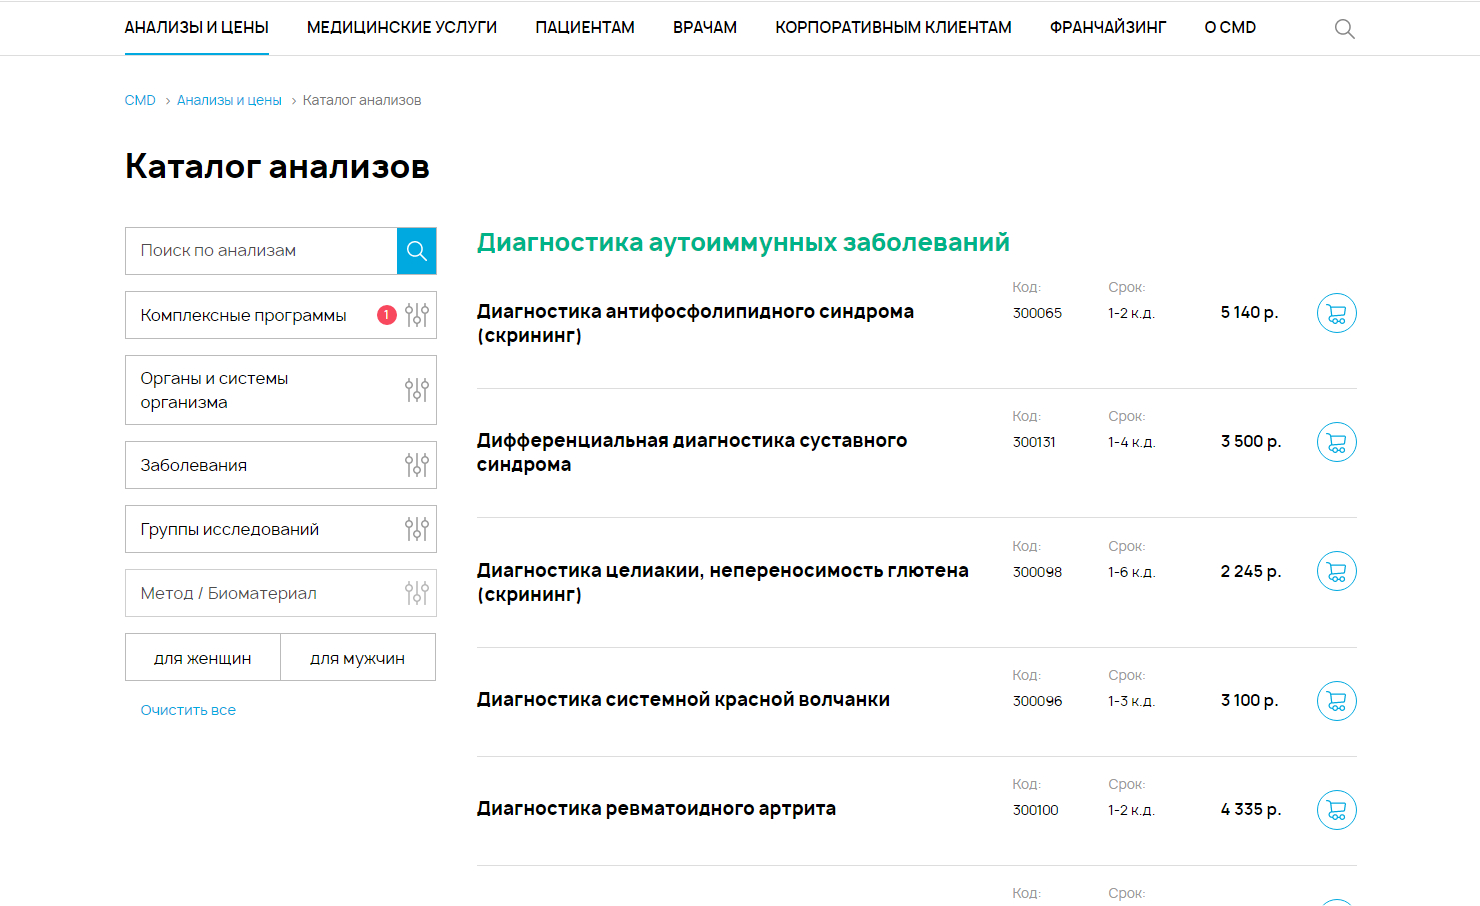Add celiac disease screening to cart
Image resolution: width=1480 pixels, height=906 pixels.
(x=1336, y=572)
